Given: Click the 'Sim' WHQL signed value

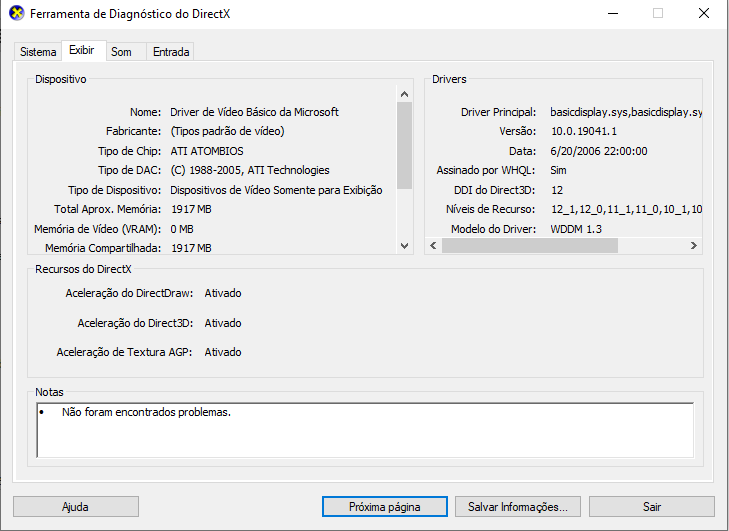Looking at the screenshot, I should 558,170.
